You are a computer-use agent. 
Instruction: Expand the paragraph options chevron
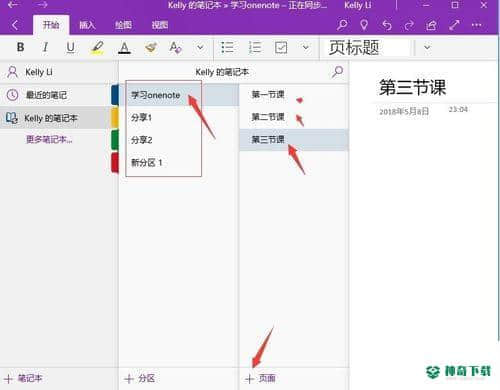point(306,48)
